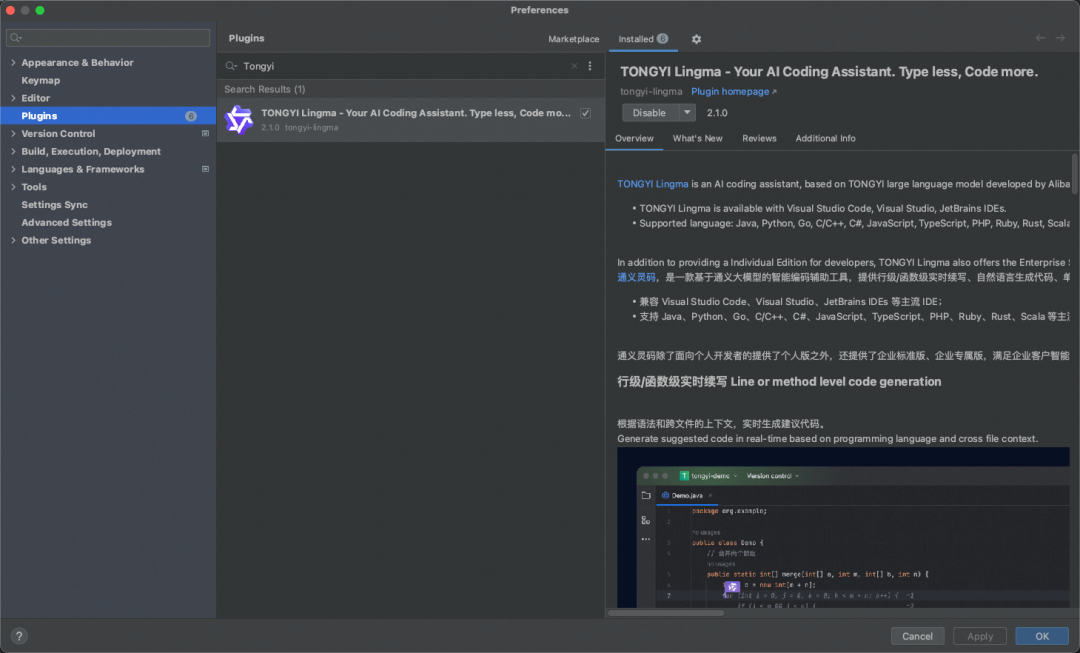The width and height of the screenshot is (1080, 653).
Task: Click the Languages & Frameworks project-level icon
Action: [205, 169]
